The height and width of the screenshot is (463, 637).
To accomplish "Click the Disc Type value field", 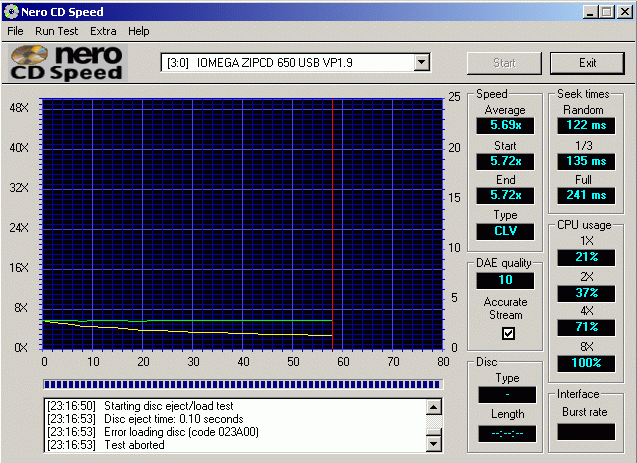I will (x=507, y=395).
